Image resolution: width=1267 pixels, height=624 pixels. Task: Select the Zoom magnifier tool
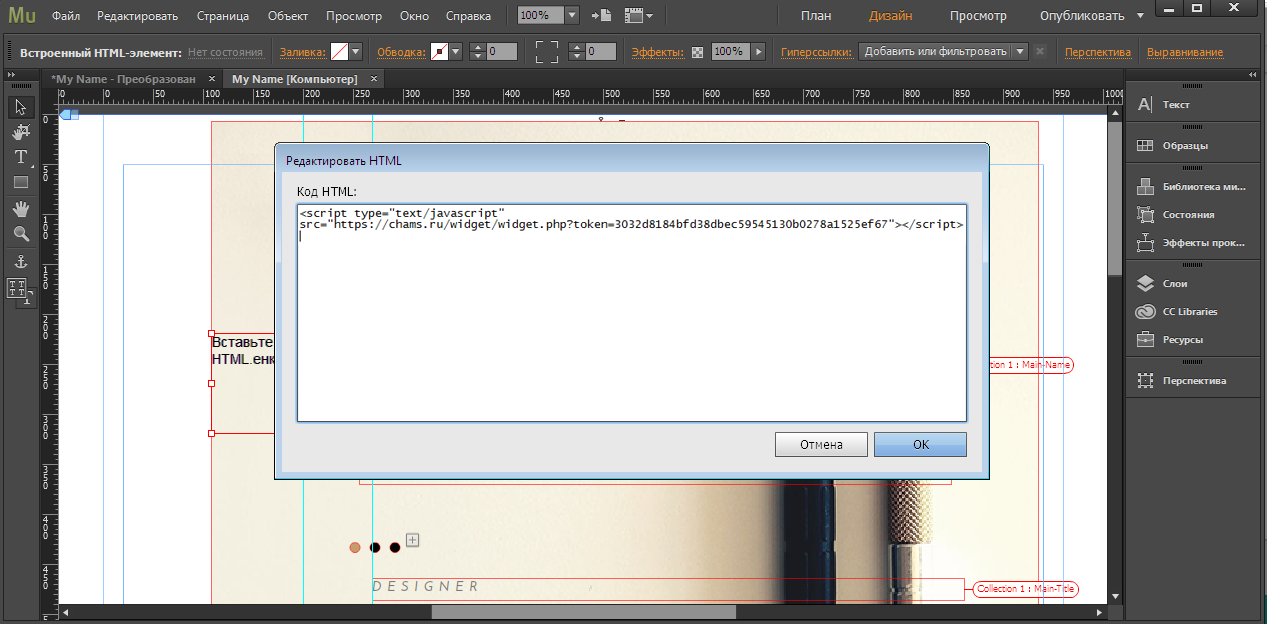20,234
